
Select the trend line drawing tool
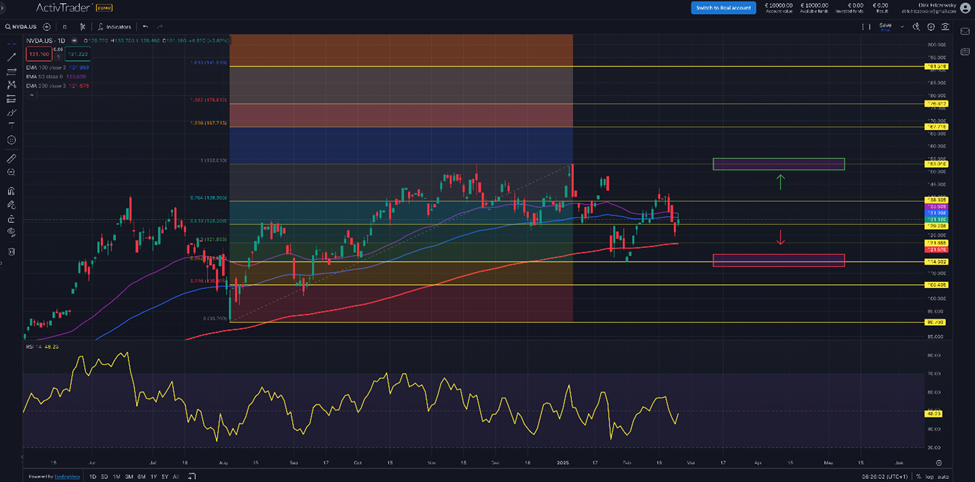click(11, 57)
